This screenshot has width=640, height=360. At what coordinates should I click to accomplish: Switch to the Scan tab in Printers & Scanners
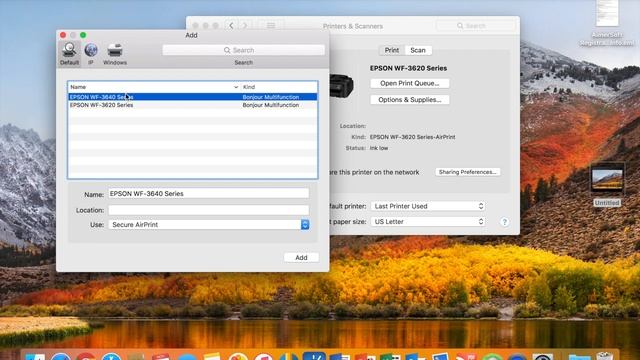418,50
